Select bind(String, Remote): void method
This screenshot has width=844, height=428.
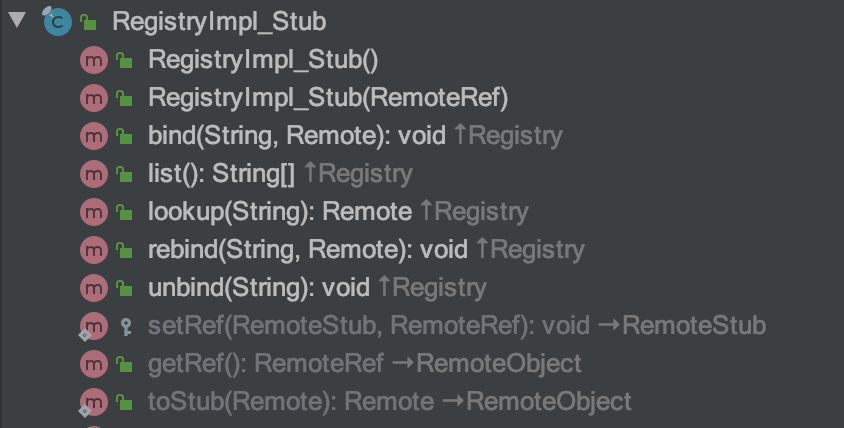pos(297,136)
